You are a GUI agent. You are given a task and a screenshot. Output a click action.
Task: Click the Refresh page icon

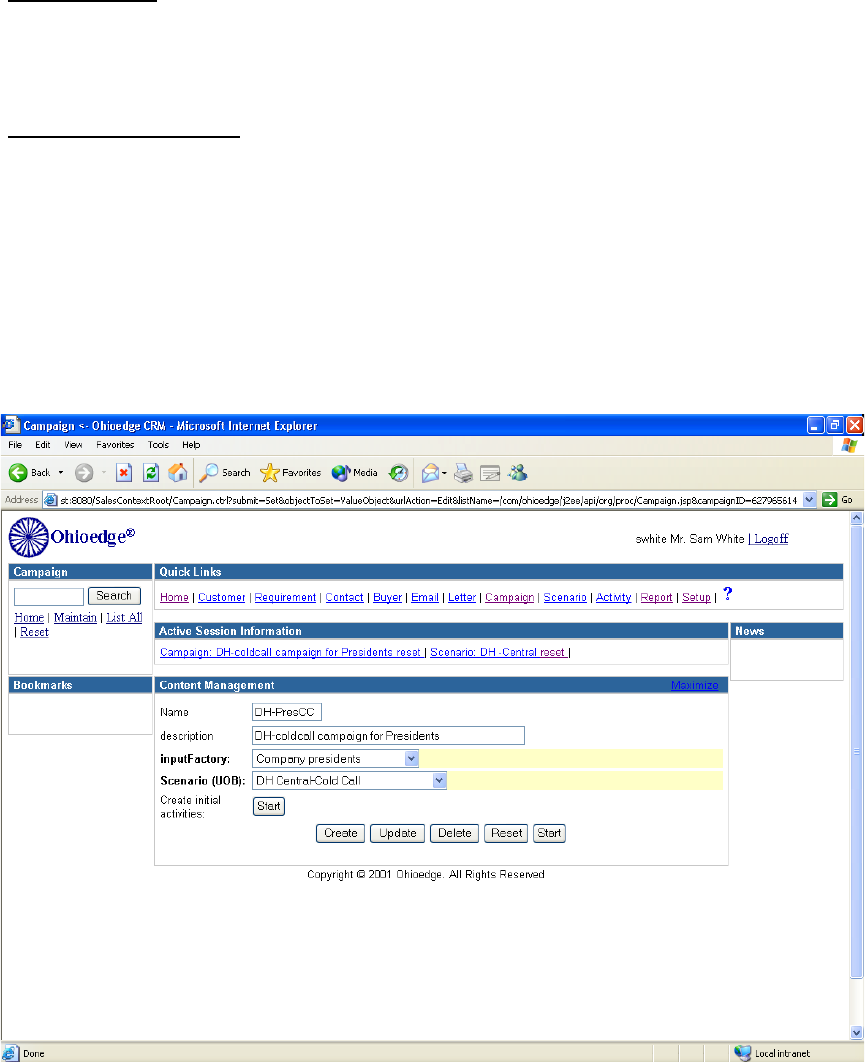151,472
